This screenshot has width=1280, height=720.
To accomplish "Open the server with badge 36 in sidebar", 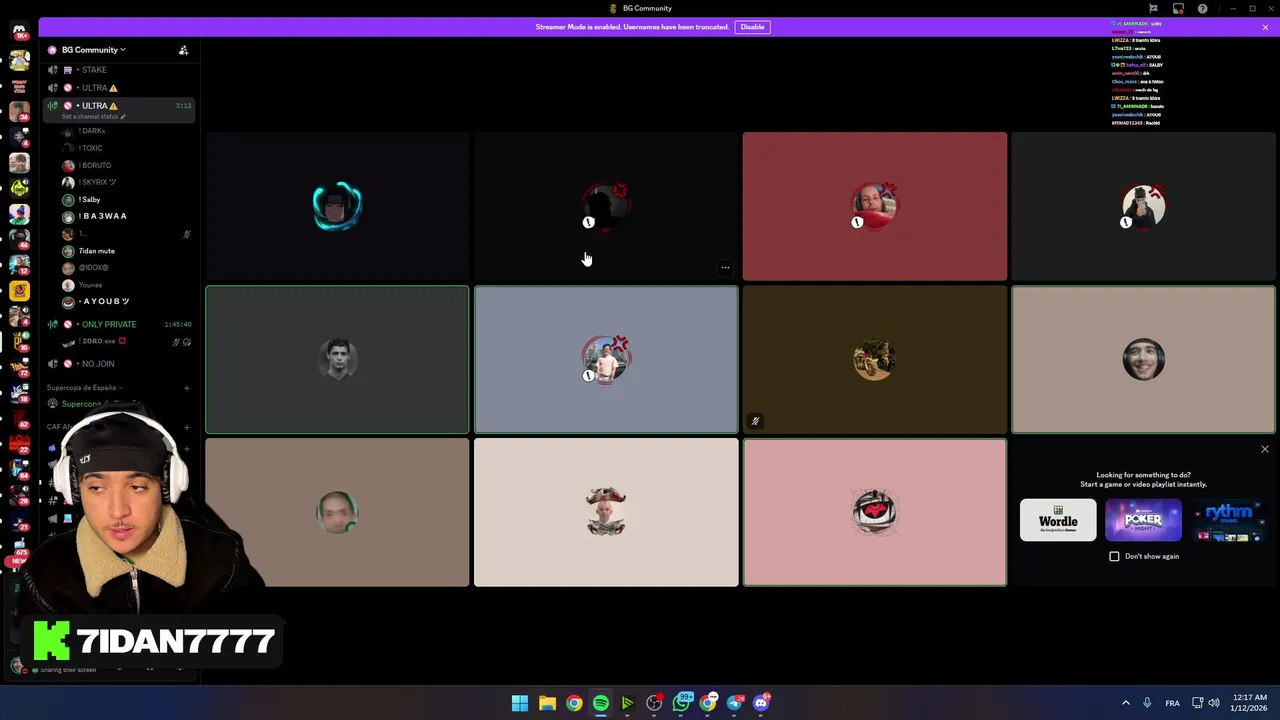I will tap(19, 110).
